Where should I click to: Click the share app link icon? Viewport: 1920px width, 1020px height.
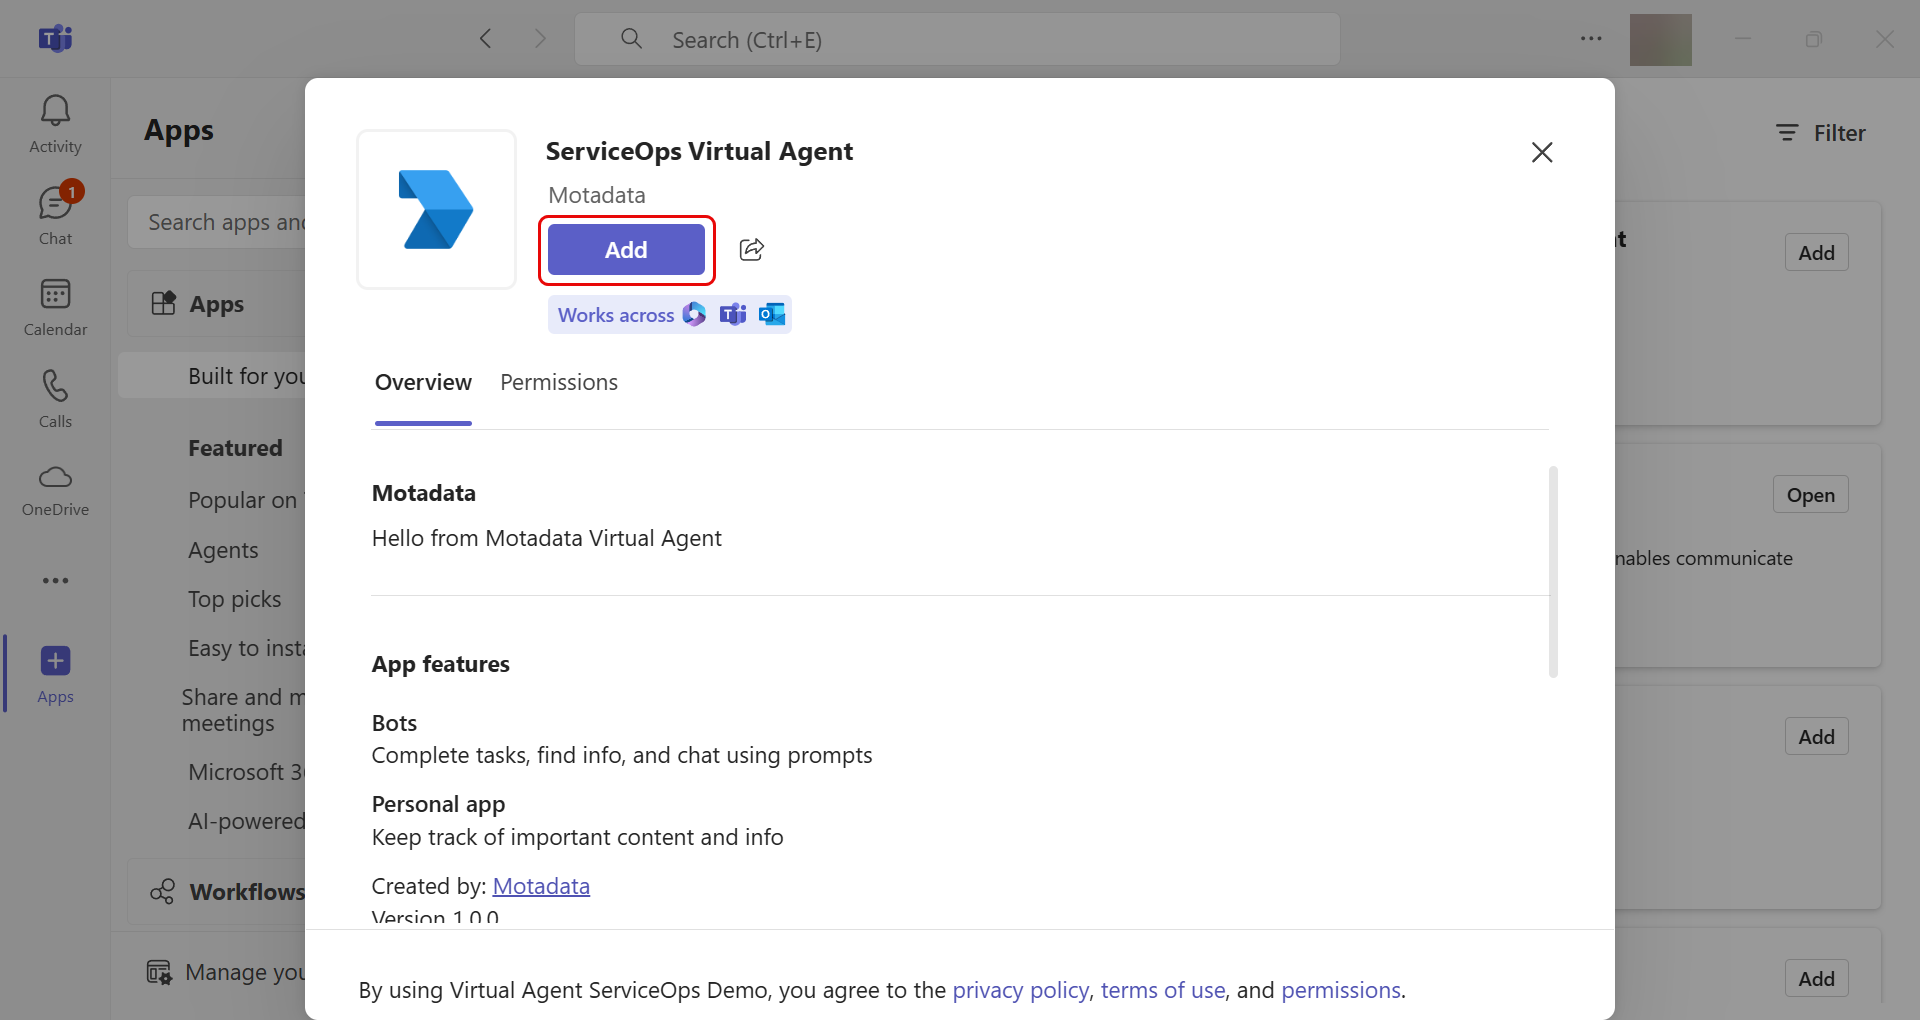(x=751, y=250)
